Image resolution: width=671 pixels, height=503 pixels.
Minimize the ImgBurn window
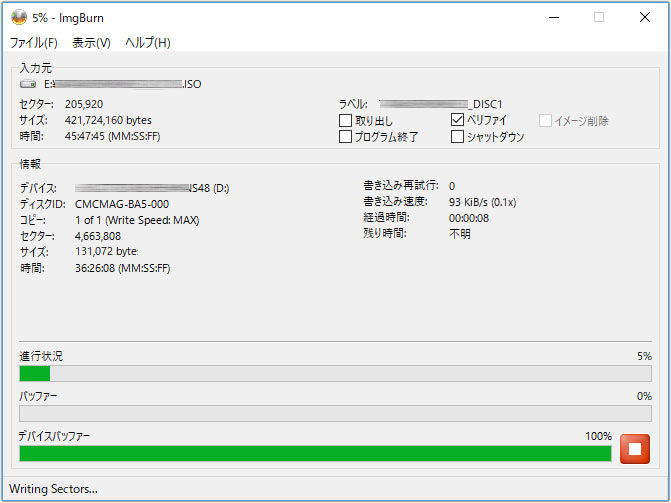pyautogui.click(x=554, y=18)
